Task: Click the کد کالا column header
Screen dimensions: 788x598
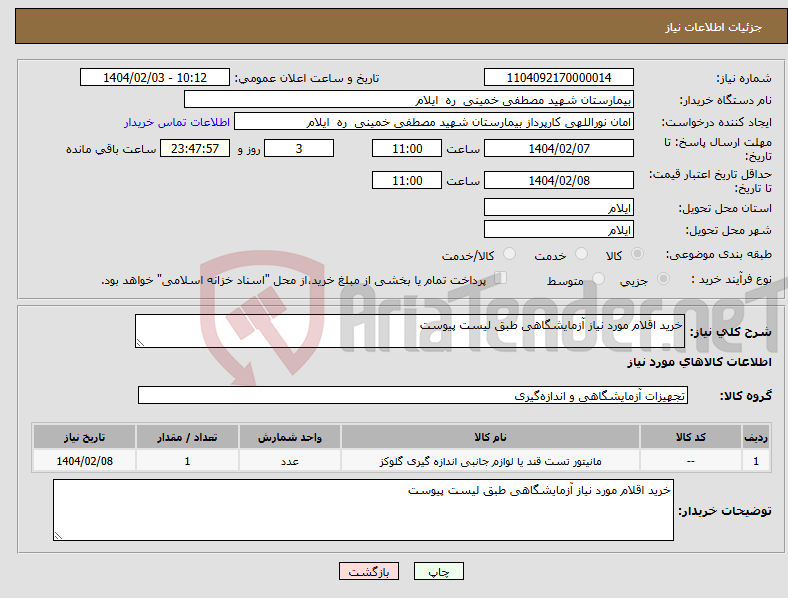Action: (x=691, y=437)
